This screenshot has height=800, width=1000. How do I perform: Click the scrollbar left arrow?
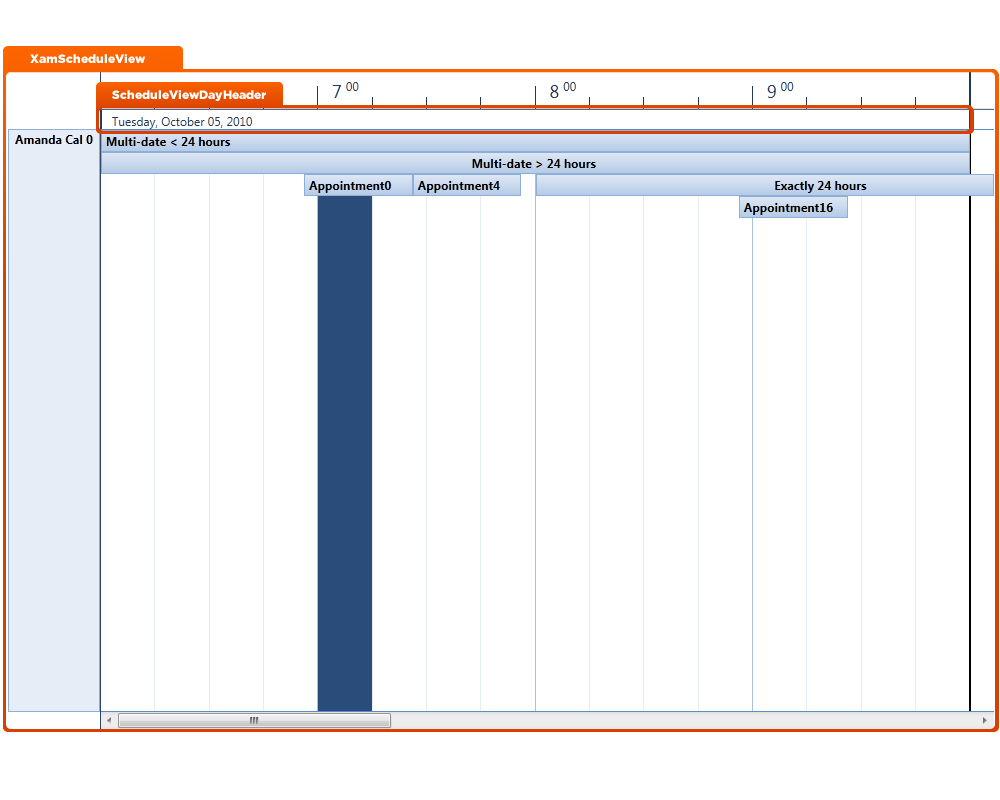click(x=109, y=720)
